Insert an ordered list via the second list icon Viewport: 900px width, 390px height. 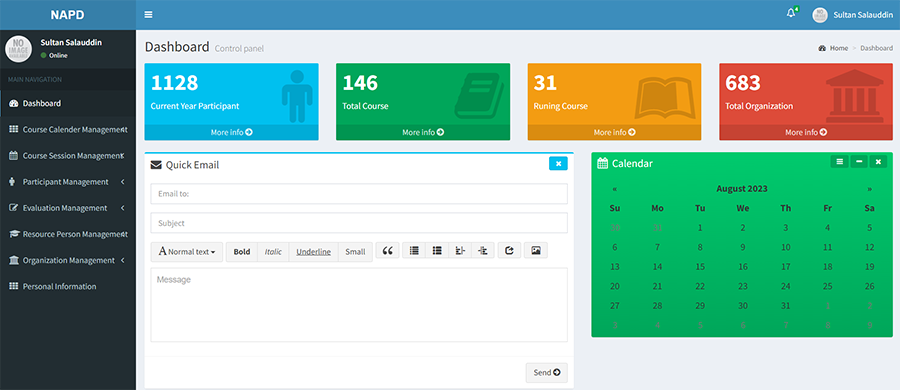[x=437, y=250]
